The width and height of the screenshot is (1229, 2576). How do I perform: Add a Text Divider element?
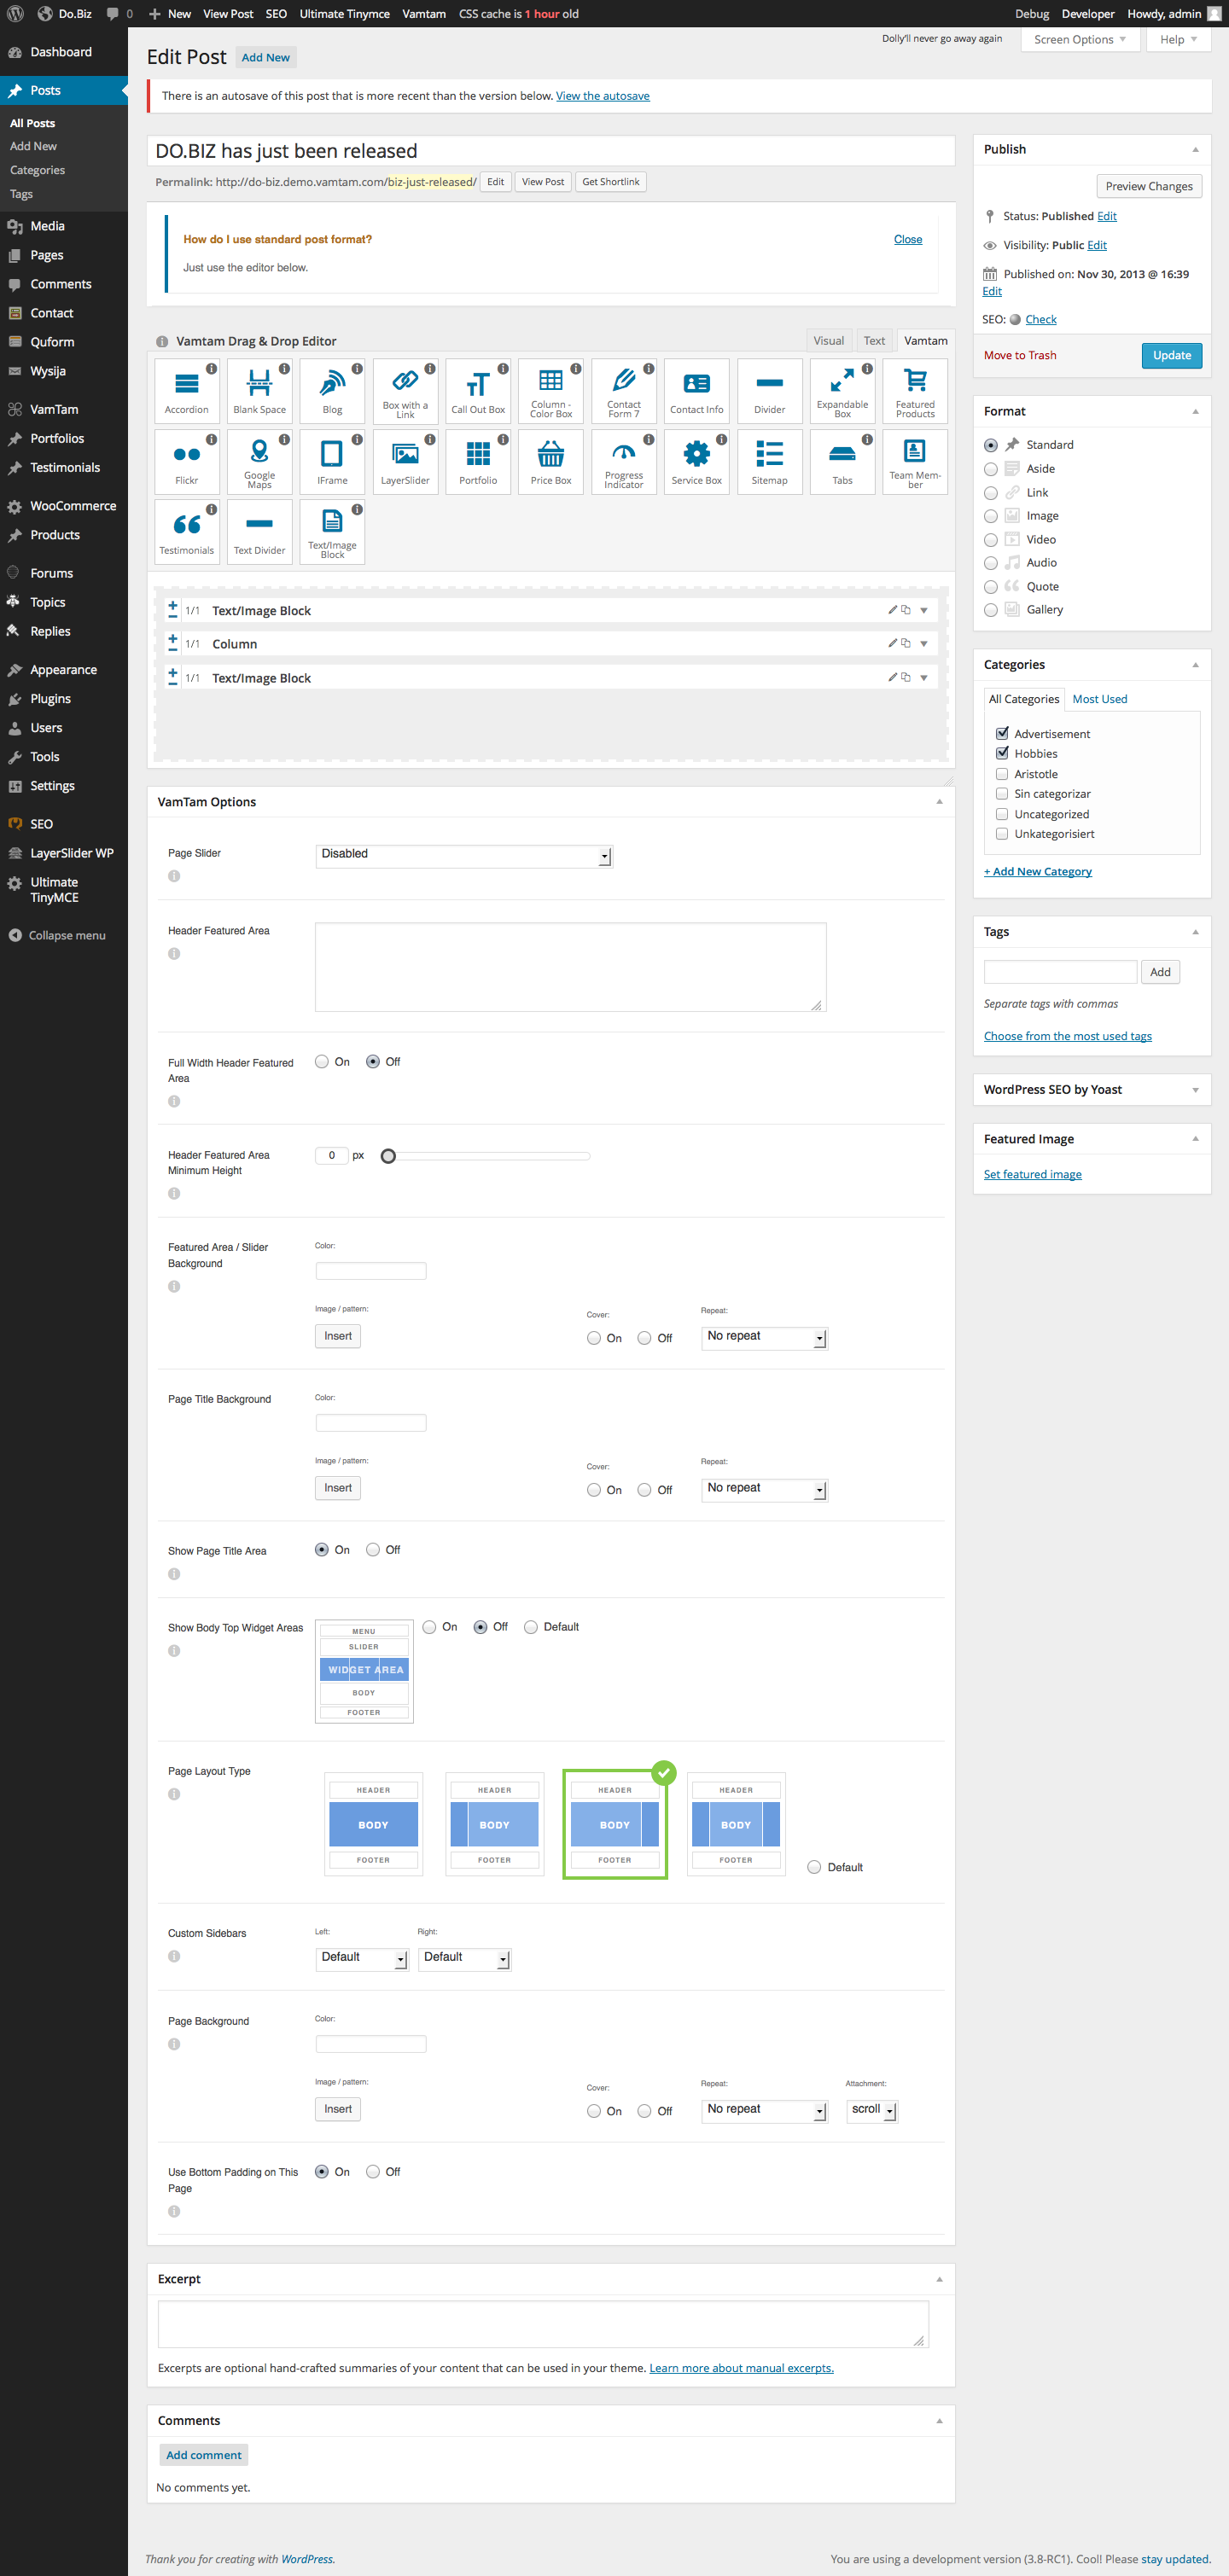(260, 532)
